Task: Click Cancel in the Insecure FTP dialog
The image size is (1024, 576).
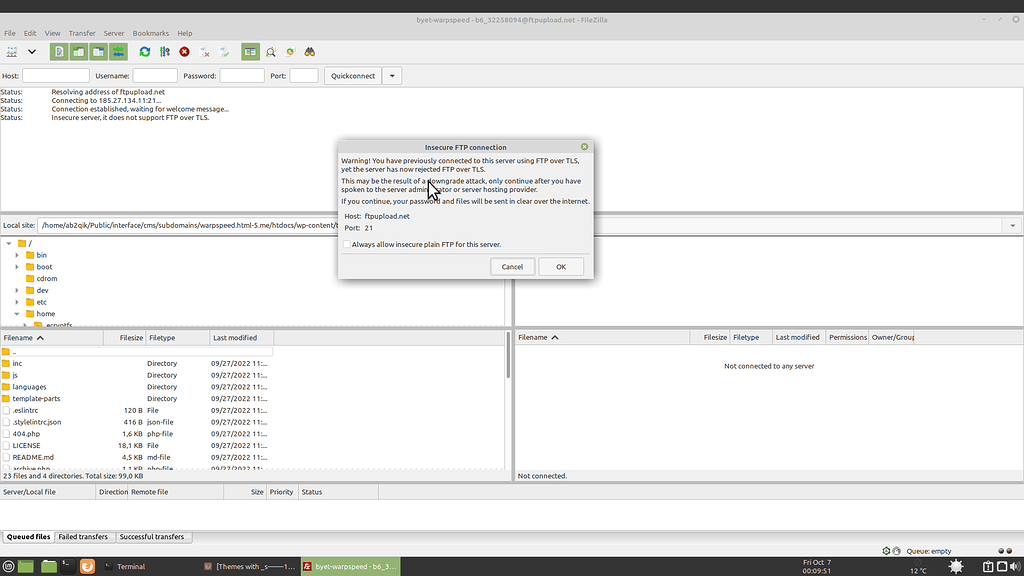Action: point(512,267)
